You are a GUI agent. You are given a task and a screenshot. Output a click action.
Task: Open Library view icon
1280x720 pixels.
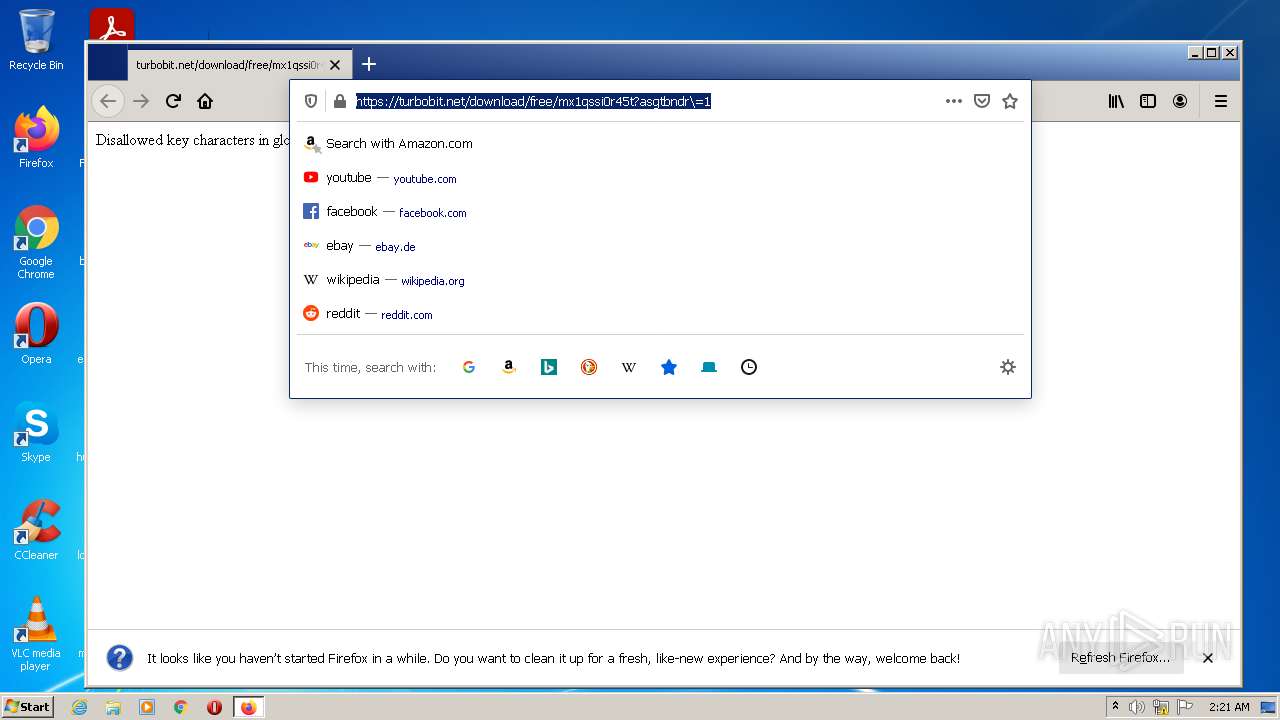[1116, 101]
